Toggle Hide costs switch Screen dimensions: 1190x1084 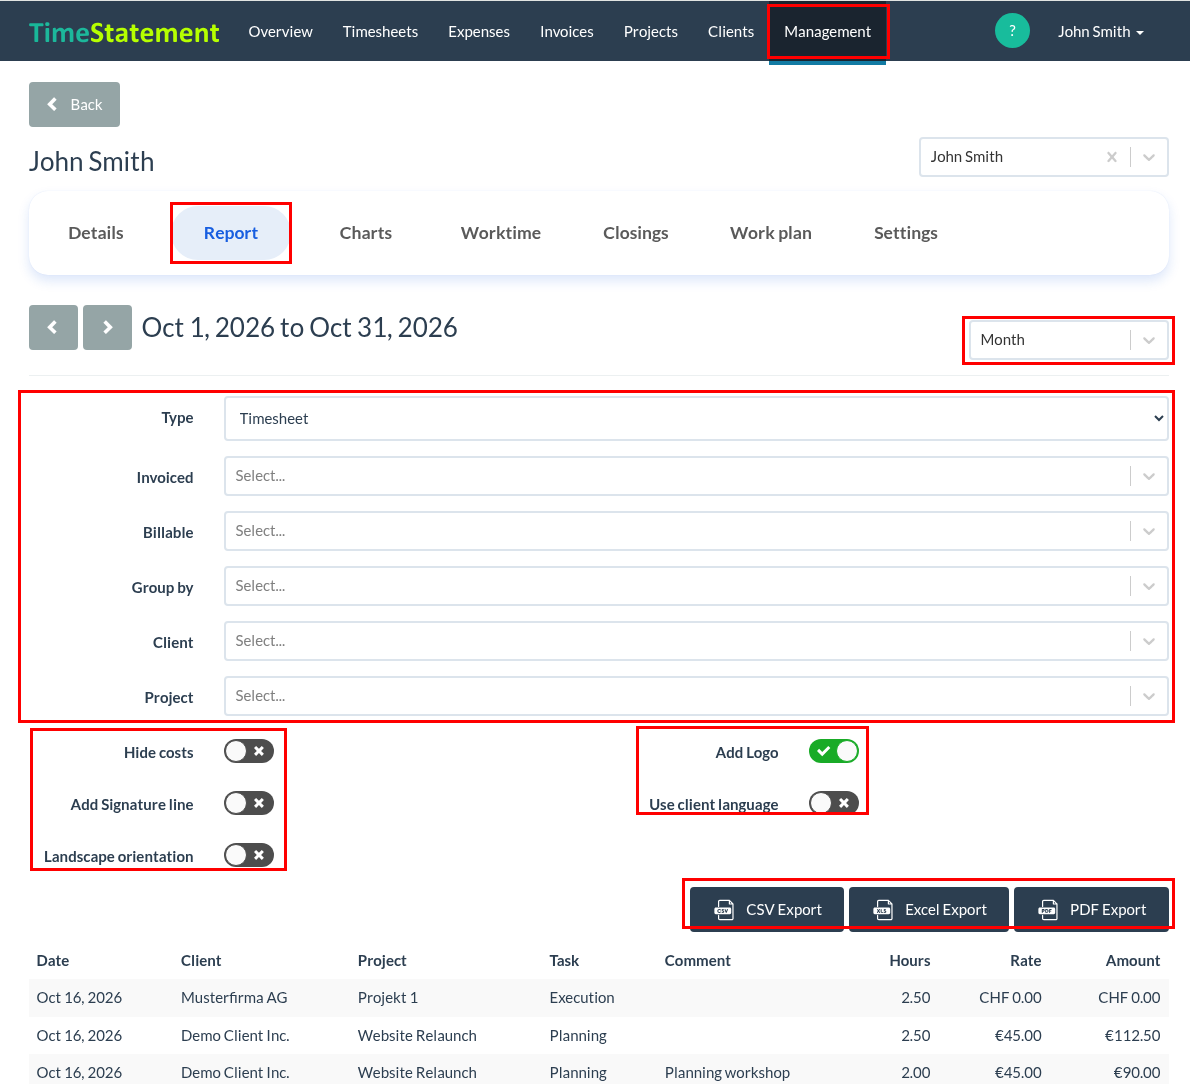249,752
